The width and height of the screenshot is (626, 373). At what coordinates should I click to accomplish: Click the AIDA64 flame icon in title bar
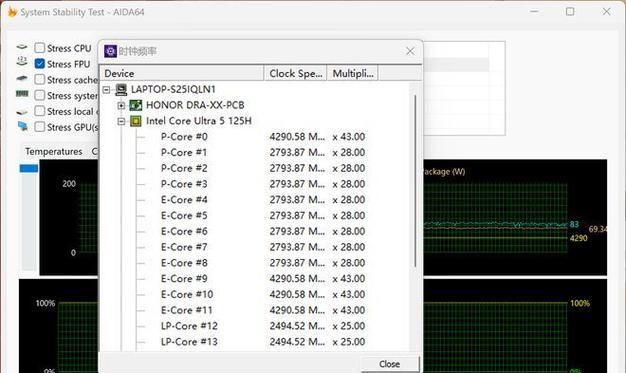pos(12,12)
